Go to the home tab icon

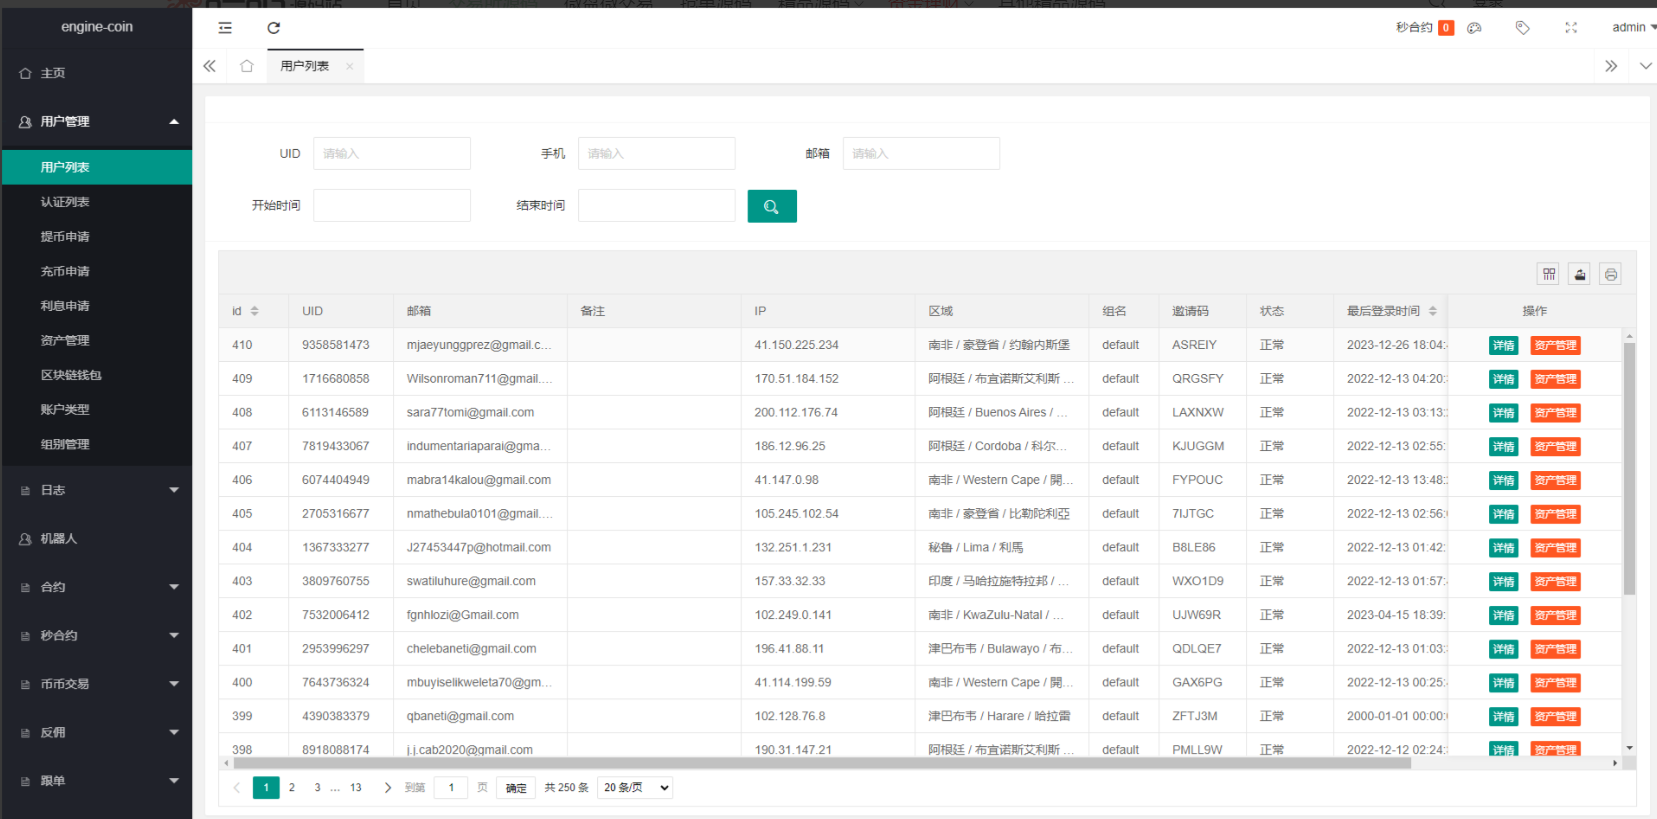pos(246,66)
